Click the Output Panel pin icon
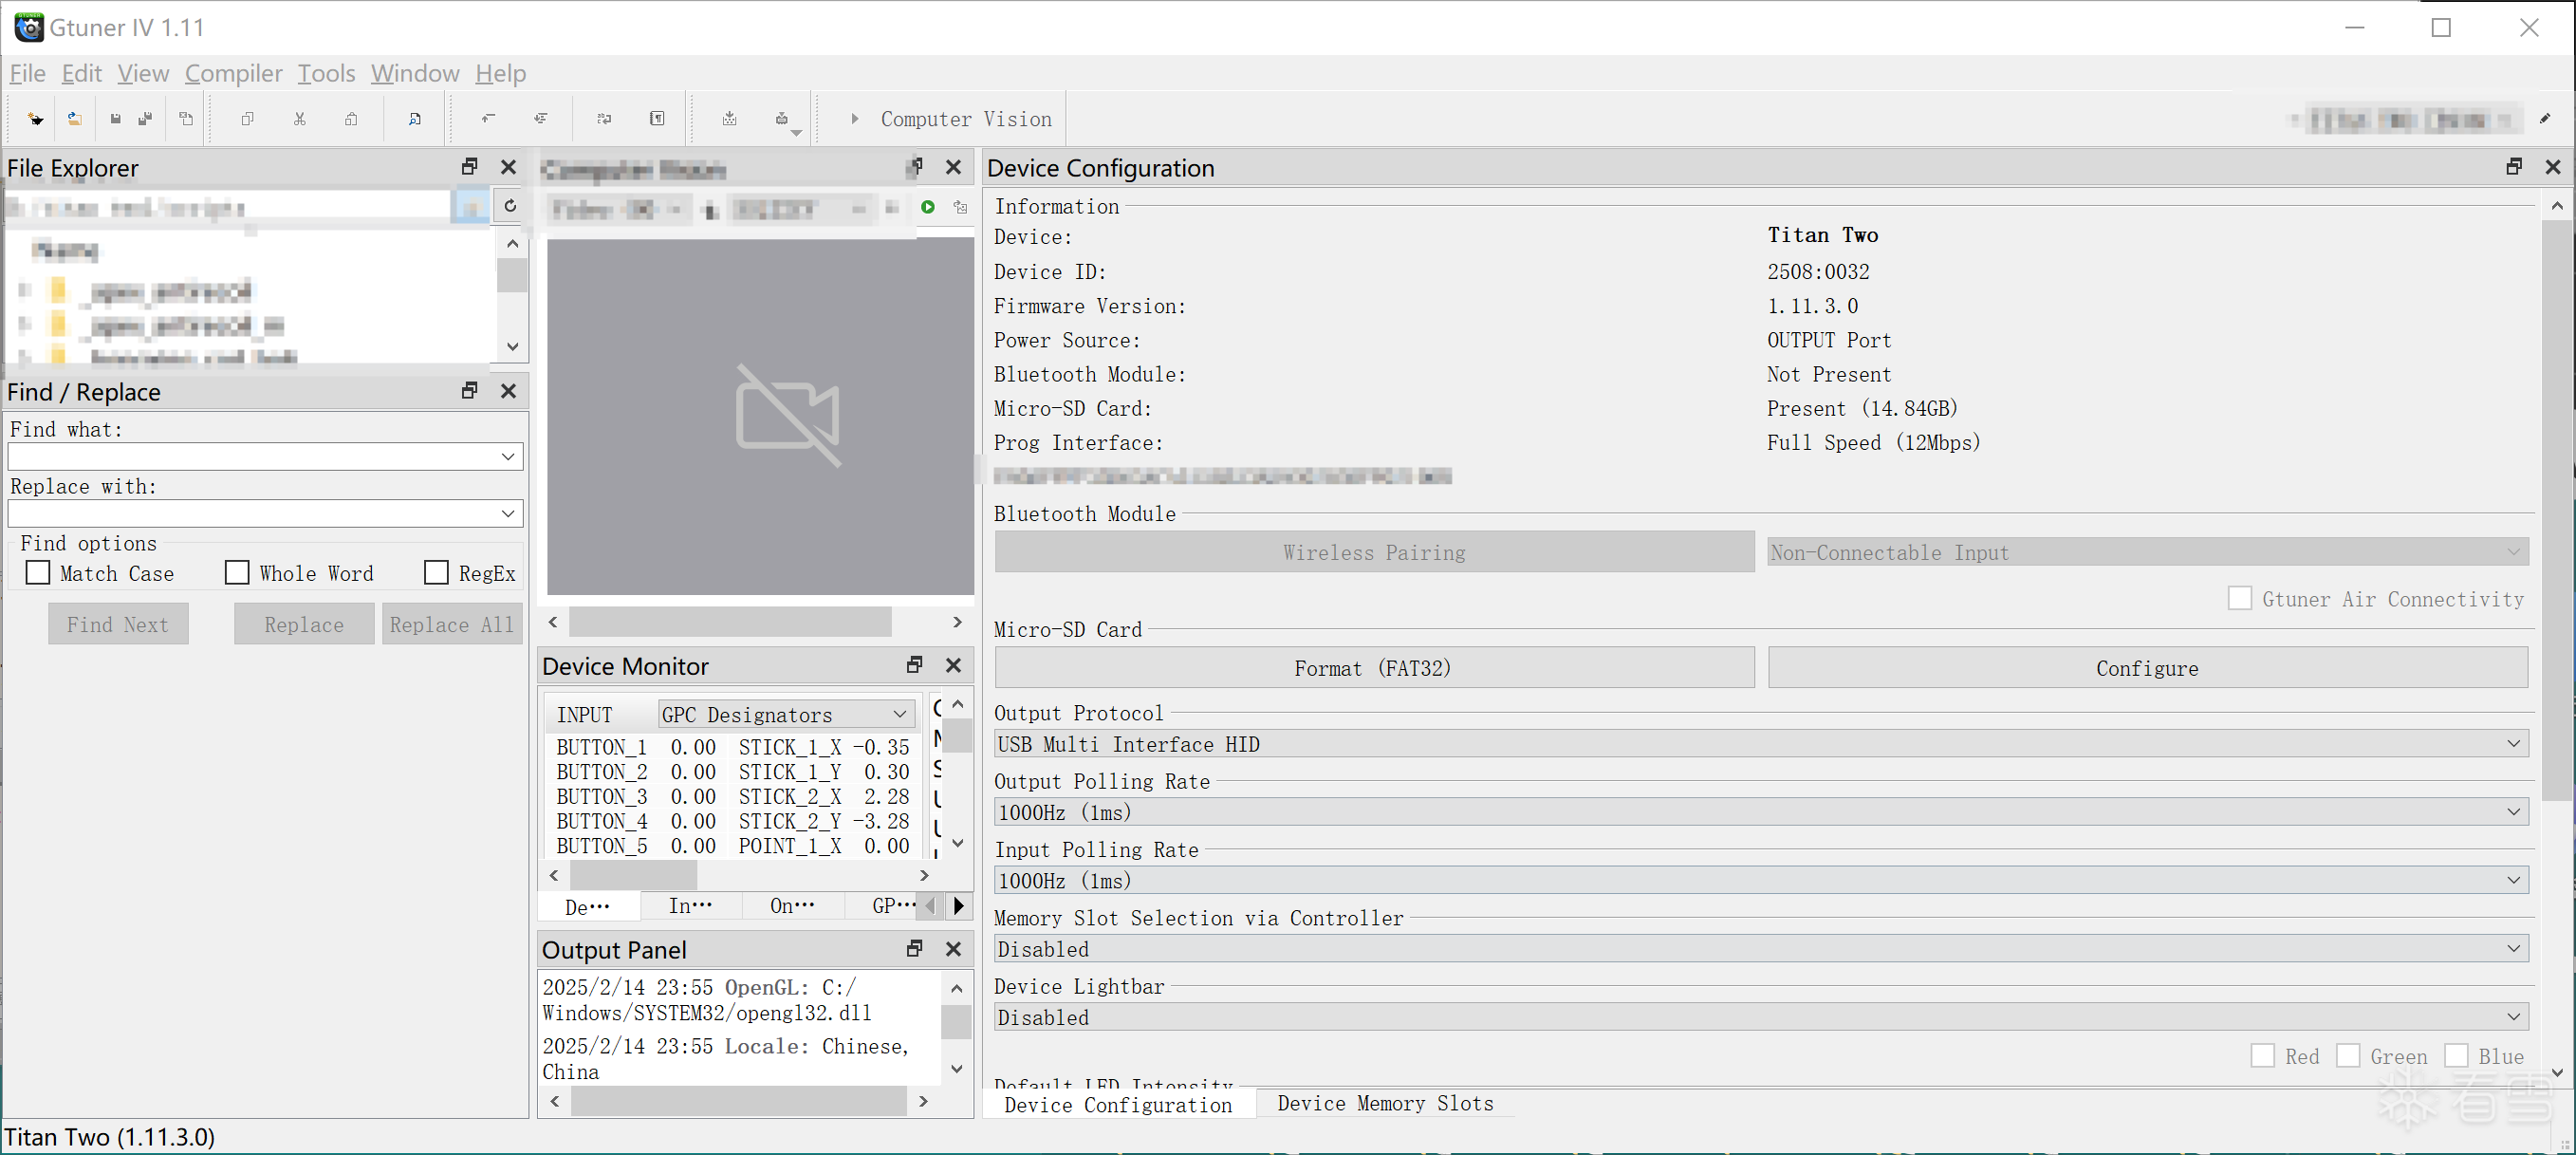Screen dimensions: 2576x1155 click(914, 948)
